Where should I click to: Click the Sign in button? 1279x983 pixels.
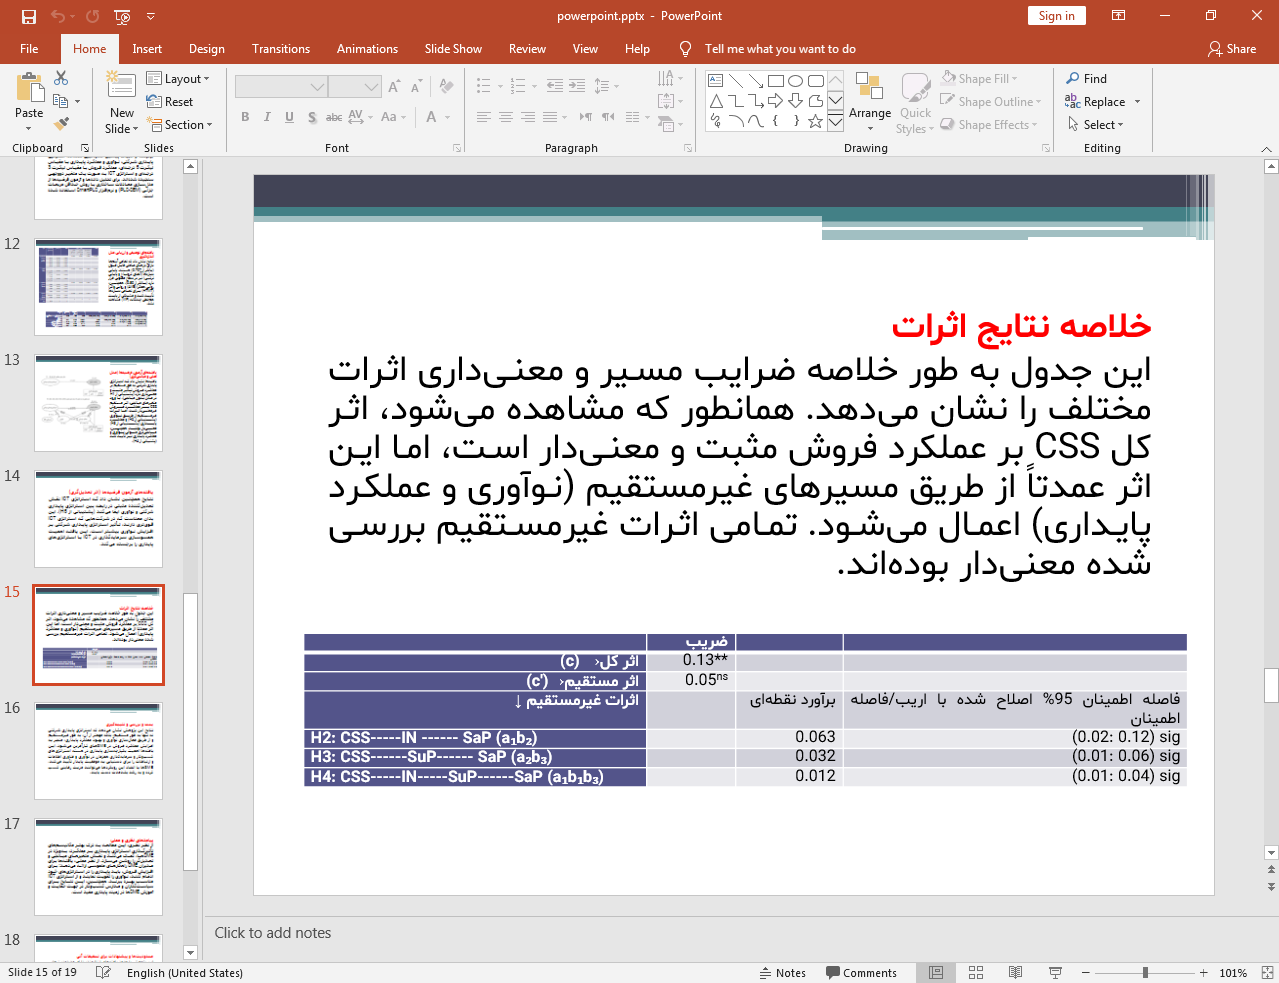tap(1056, 16)
